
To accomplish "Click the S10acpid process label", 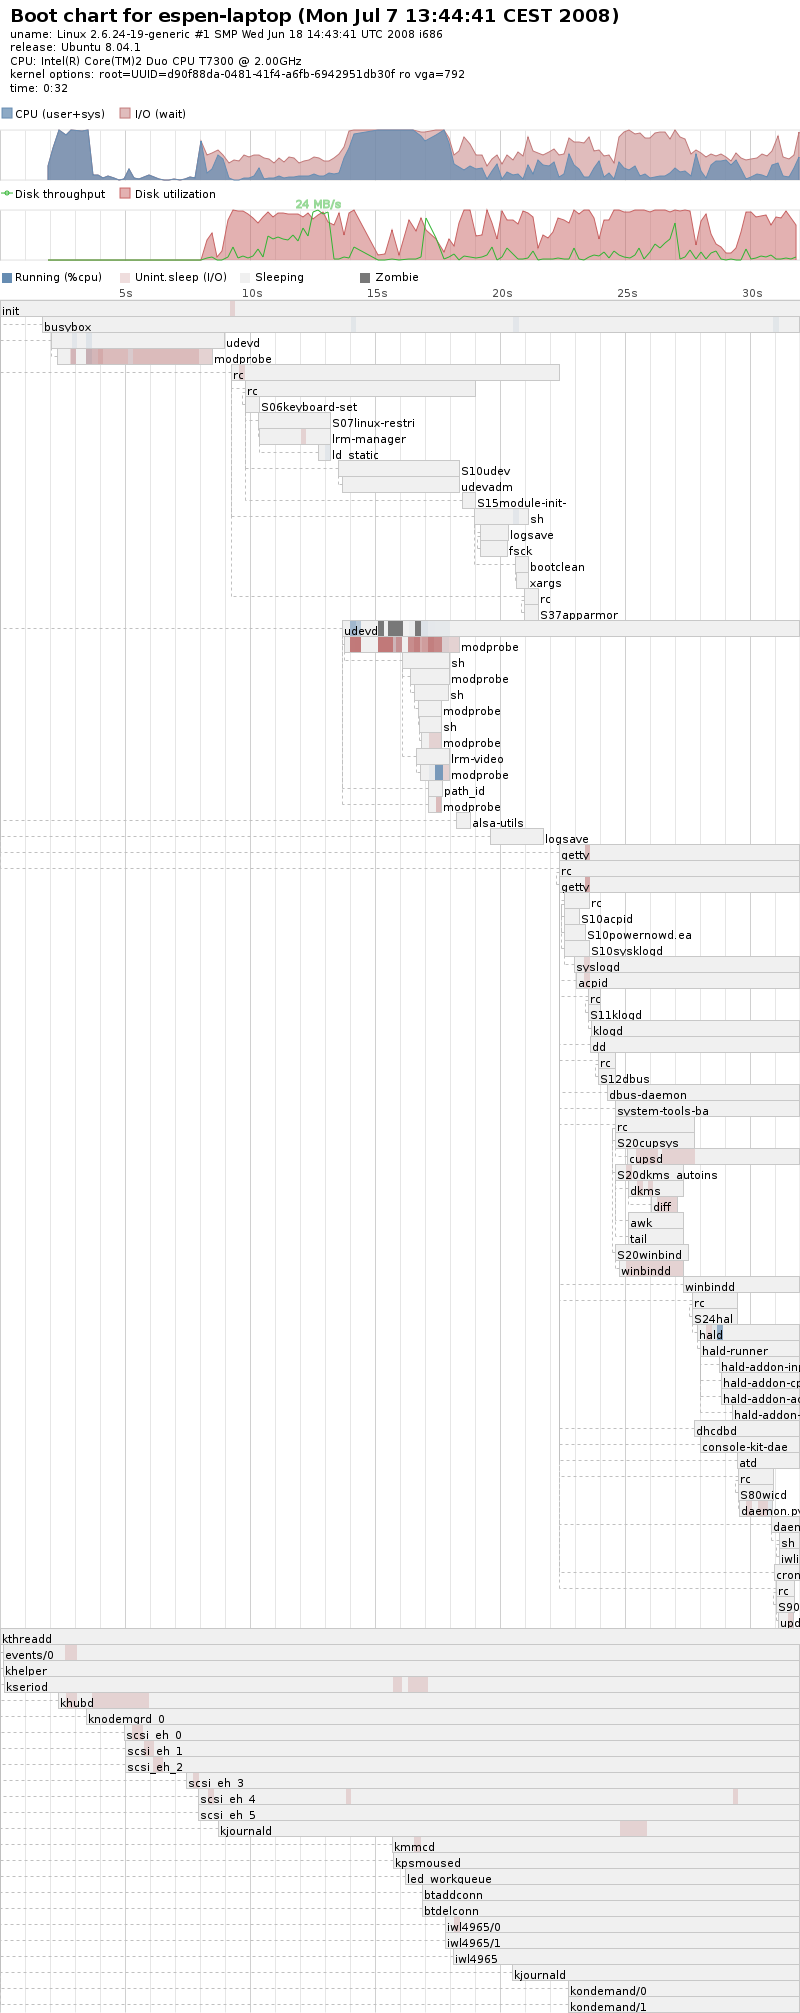I will click(x=607, y=919).
